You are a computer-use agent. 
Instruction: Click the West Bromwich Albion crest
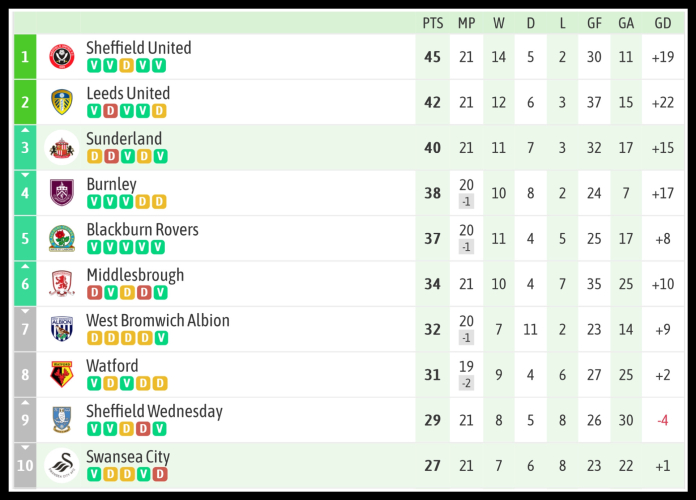62,329
